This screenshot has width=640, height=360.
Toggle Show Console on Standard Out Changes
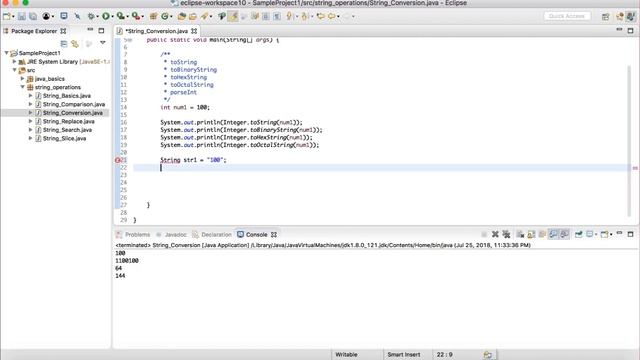pyautogui.click(x=553, y=234)
